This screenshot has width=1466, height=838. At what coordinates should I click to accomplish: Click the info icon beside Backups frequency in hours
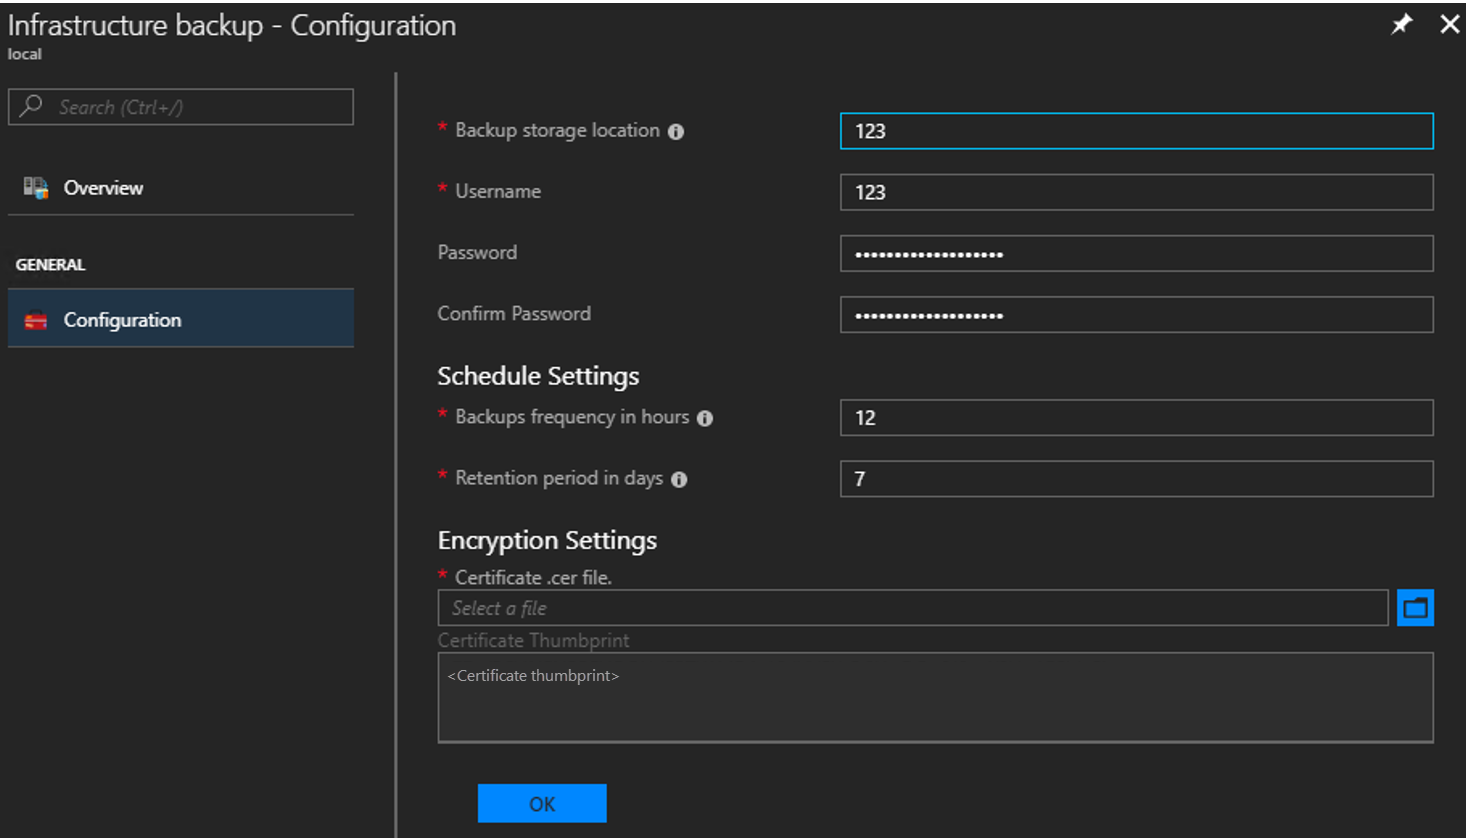click(x=705, y=417)
